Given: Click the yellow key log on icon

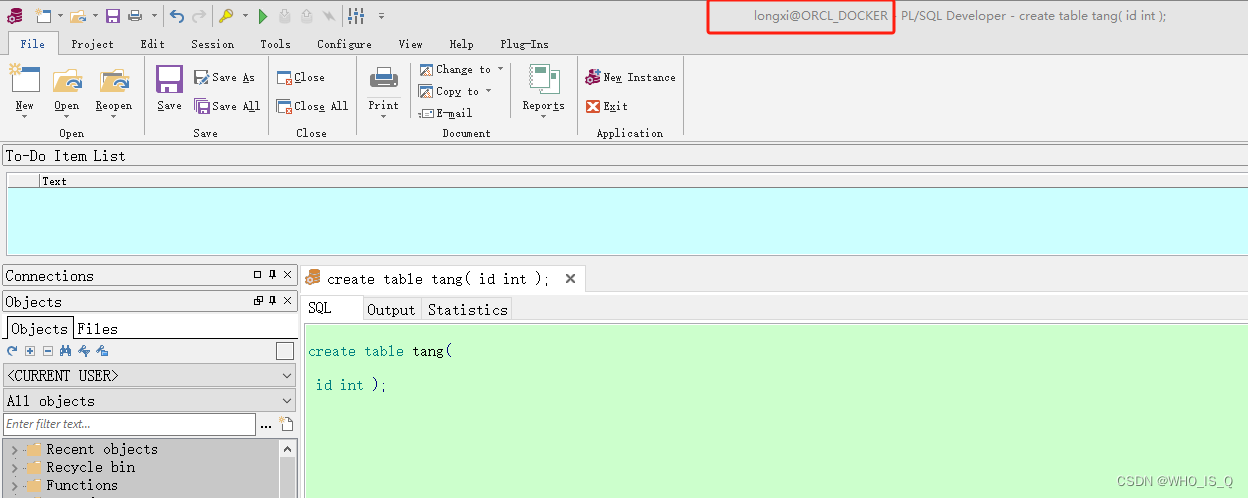Looking at the screenshot, I should [227, 16].
